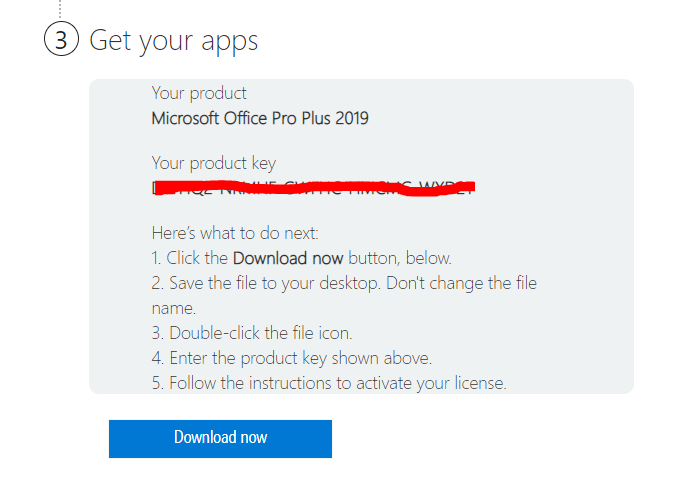Image resolution: width=688 pixels, height=493 pixels.
Task: Click the Your product key label
Action: pos(213,163)
